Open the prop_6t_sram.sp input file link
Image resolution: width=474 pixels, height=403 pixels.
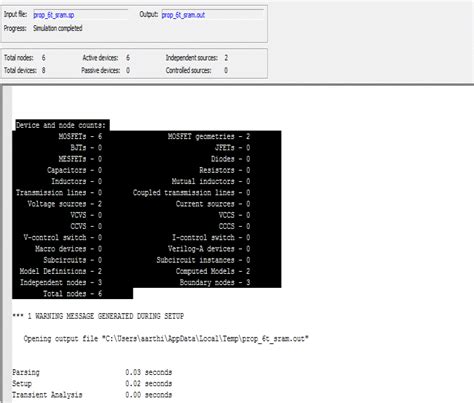[54, 15]
